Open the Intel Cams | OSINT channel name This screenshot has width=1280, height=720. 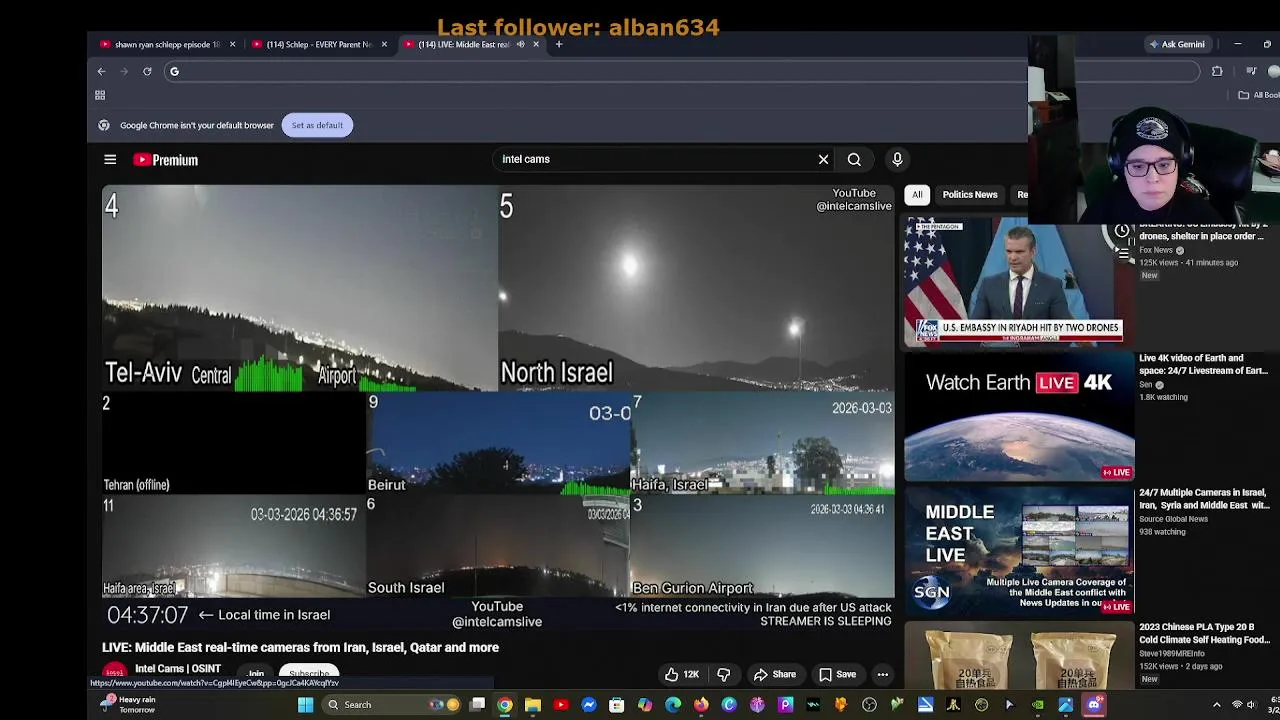coord(178,669)
